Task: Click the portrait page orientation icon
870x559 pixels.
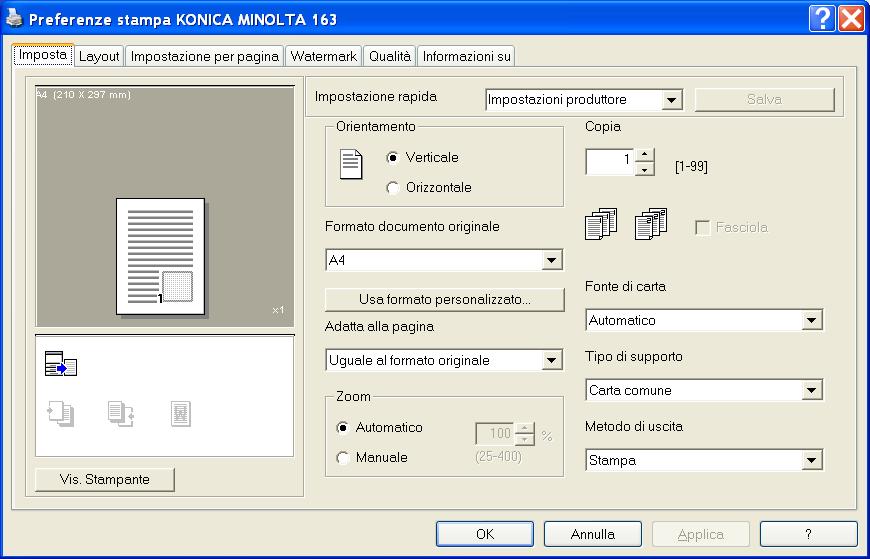Action: (x=351, y=165)
